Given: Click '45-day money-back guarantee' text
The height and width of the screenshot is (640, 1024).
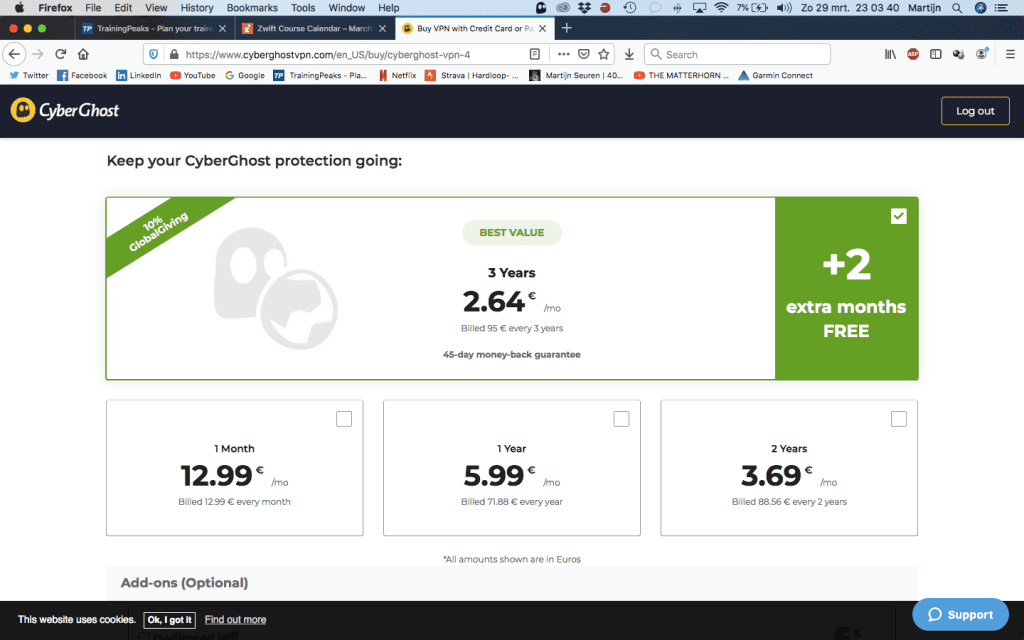Looking at the screenshot, I should click(x=511, y=355).
